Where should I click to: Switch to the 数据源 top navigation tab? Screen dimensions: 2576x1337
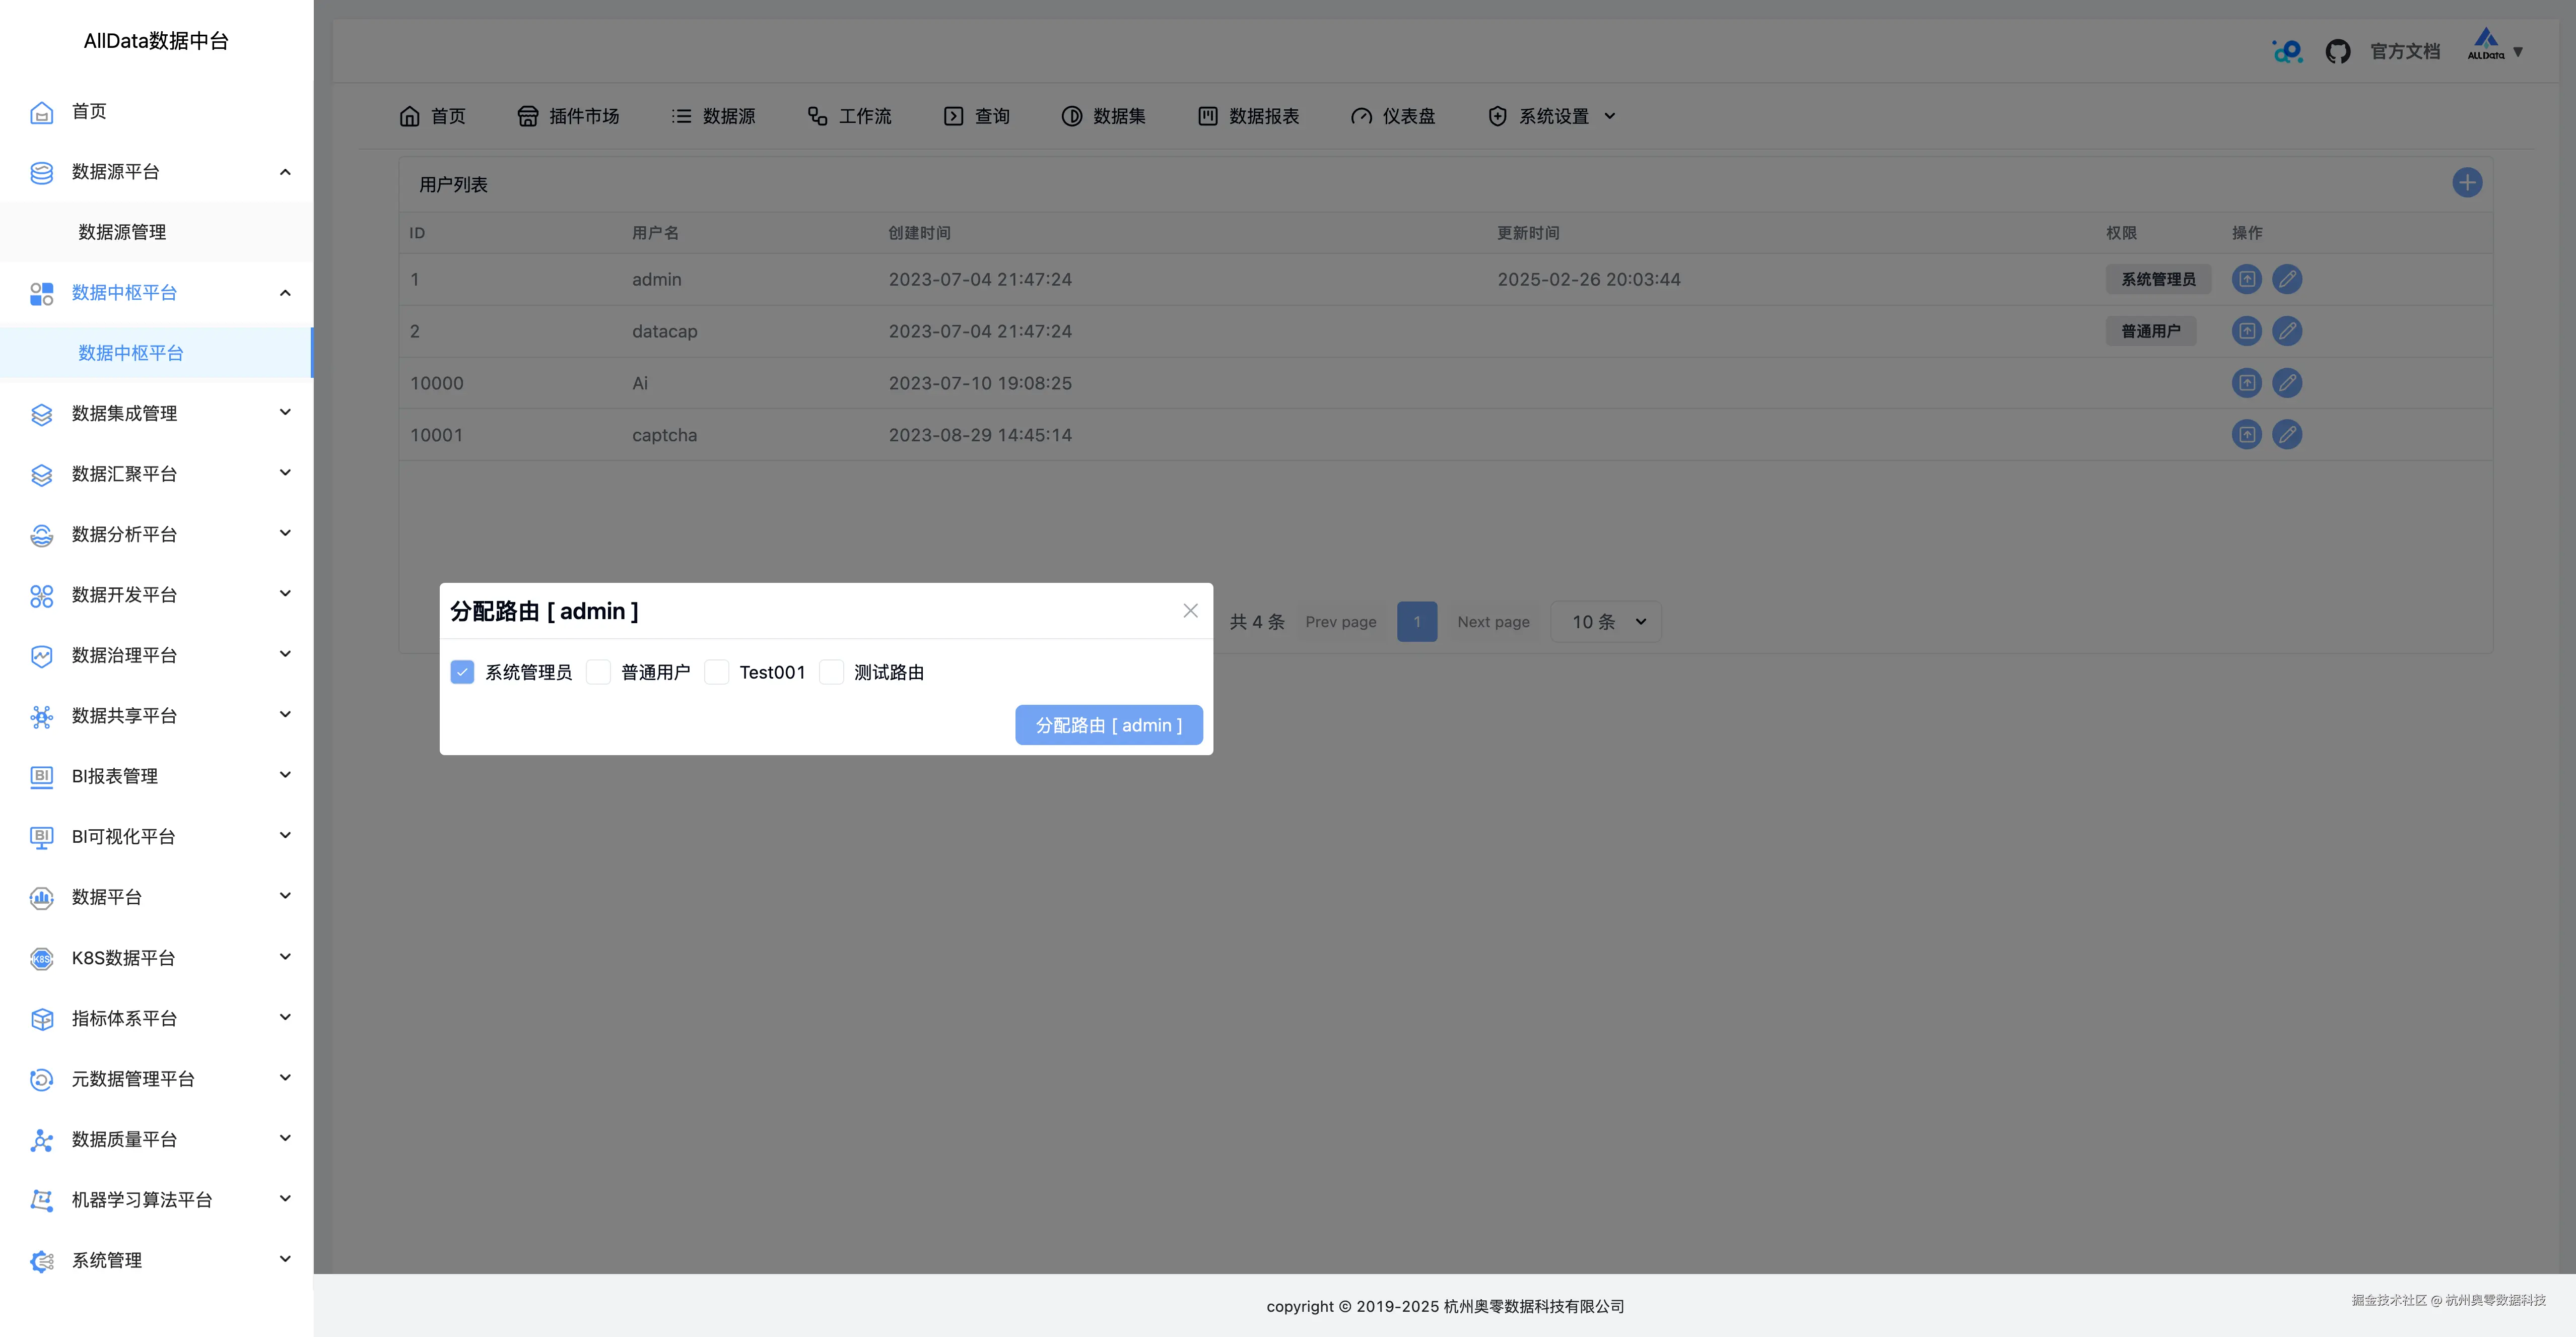713,116
